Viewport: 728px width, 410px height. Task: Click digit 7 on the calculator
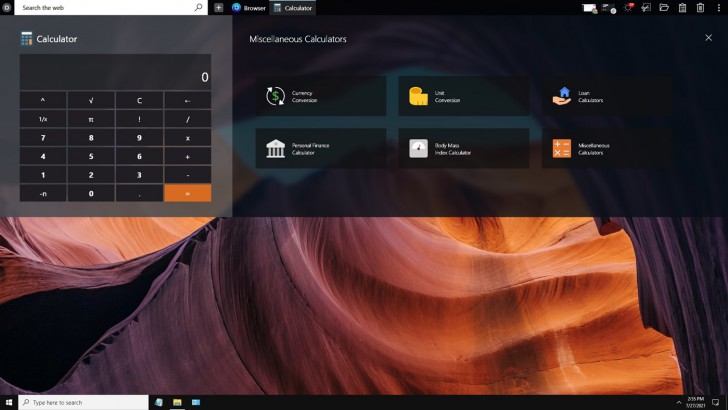[x=43, y=137]
